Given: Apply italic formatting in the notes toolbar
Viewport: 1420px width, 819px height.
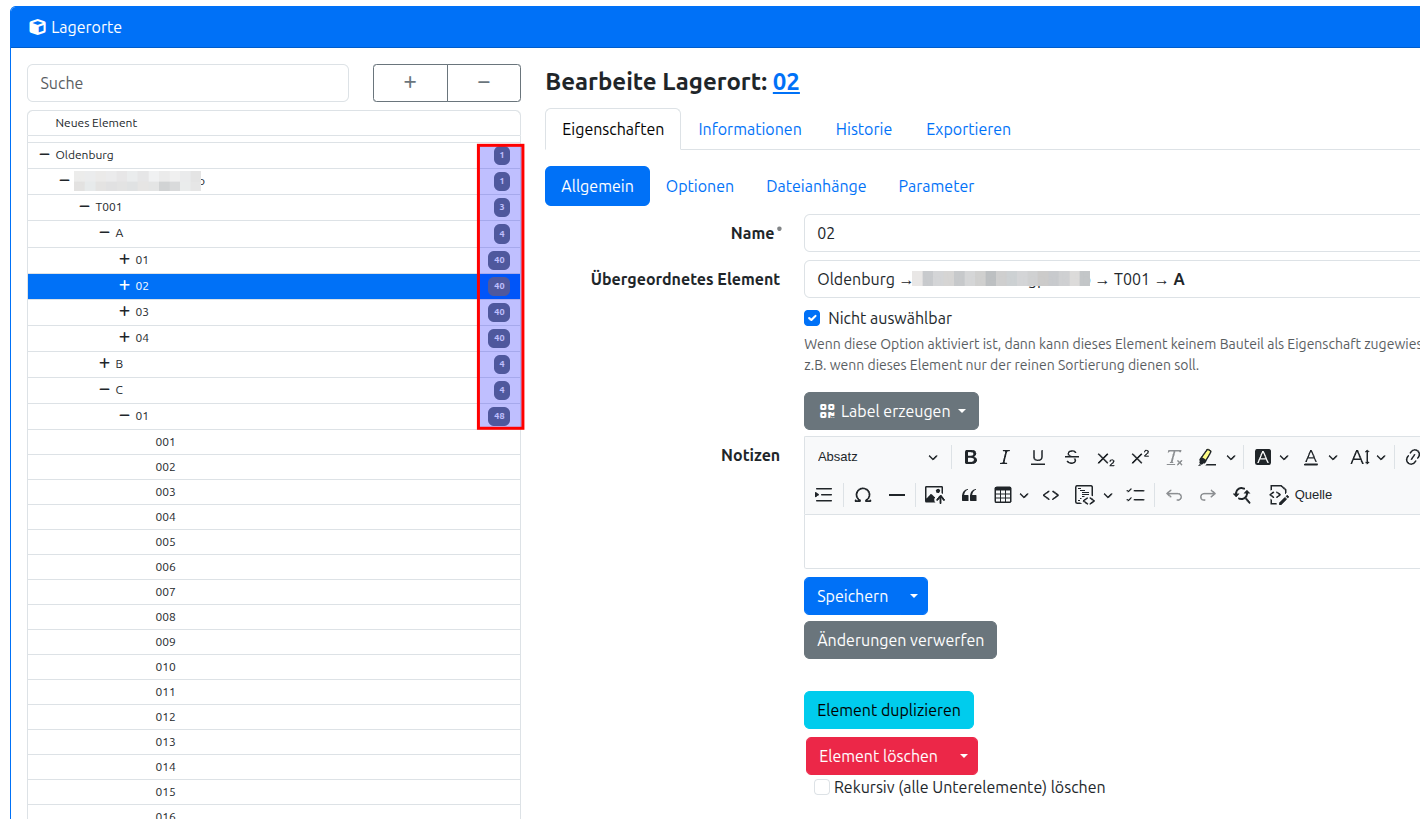Looking at the screenshot, I should tap(1004, 457).
